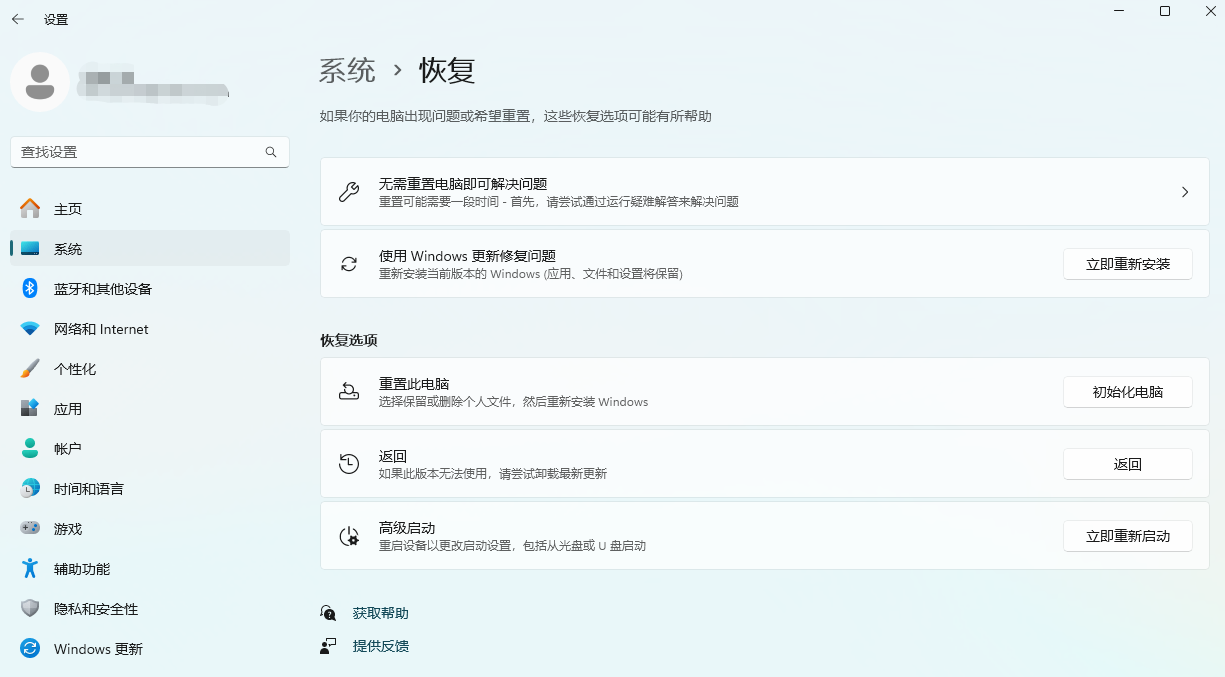
Task: Click the 高级启动 power gear icon
Action: (x=349, y=536)
